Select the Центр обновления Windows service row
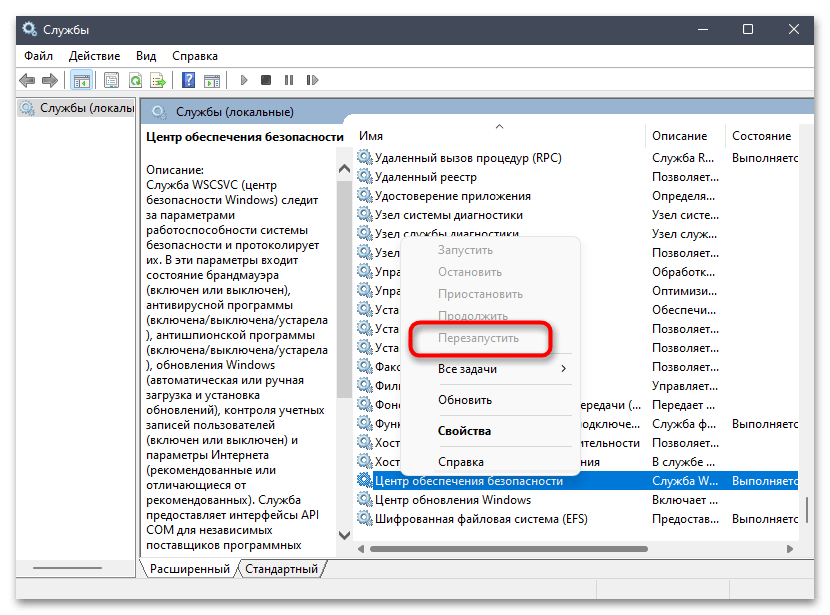Screen dimensions: 830x615 pyautogui.click(x=452, y=500)
